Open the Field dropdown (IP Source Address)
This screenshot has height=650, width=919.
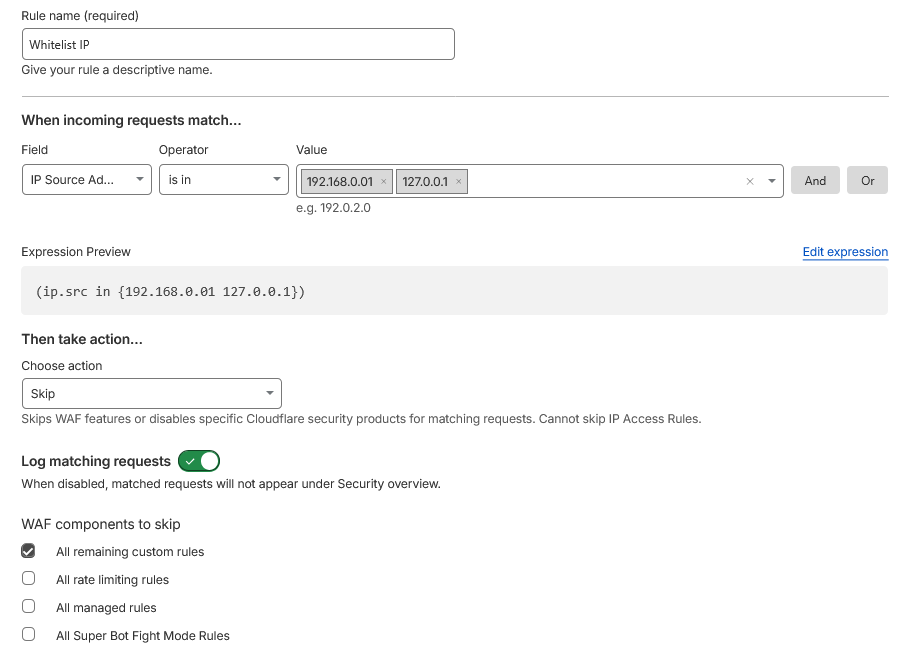(x=86, y=180)
